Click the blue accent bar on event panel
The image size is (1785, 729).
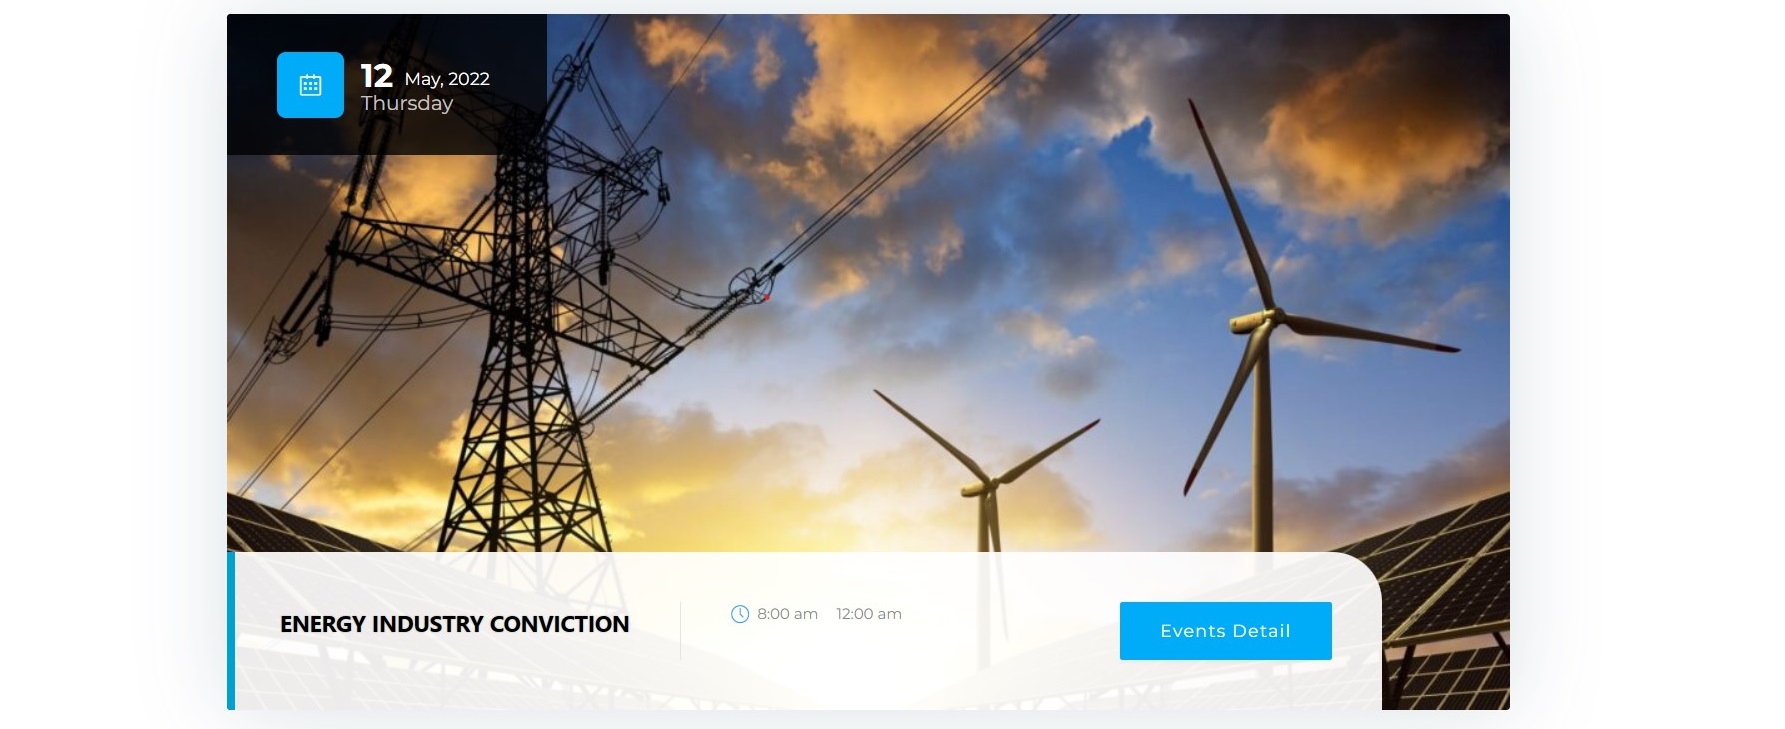231,631
